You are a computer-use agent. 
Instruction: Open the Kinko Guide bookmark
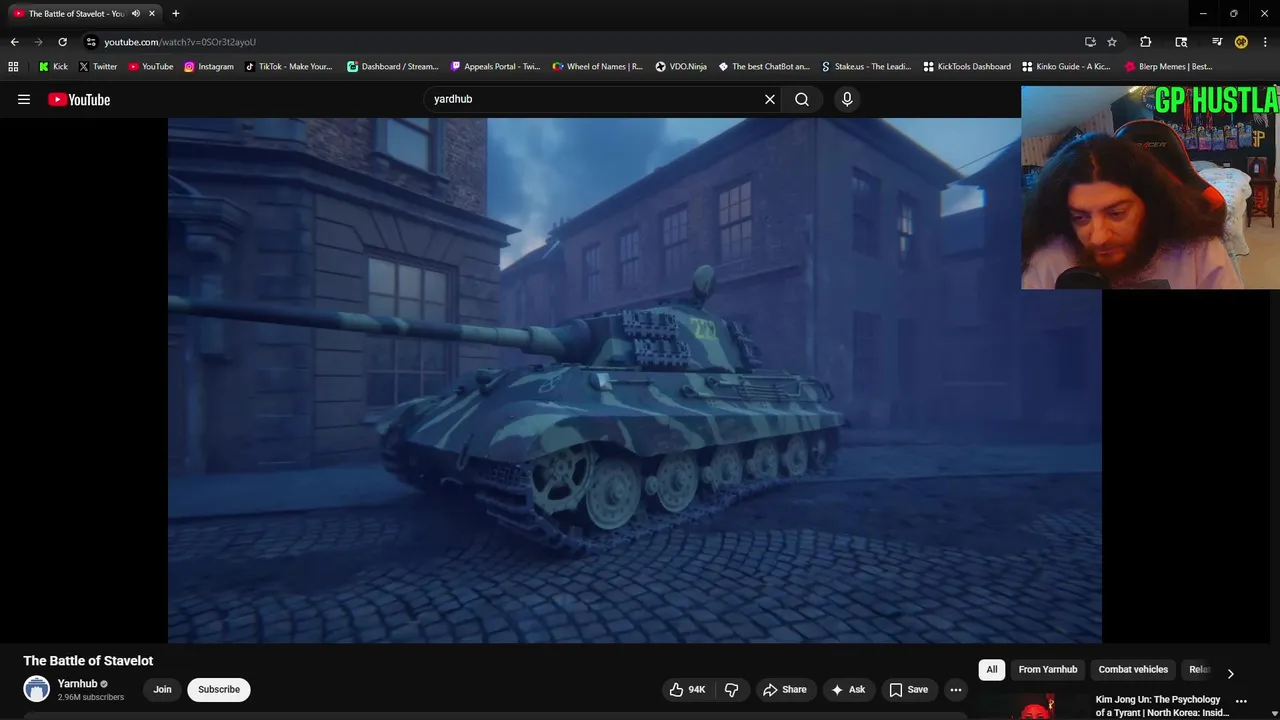1067,67
